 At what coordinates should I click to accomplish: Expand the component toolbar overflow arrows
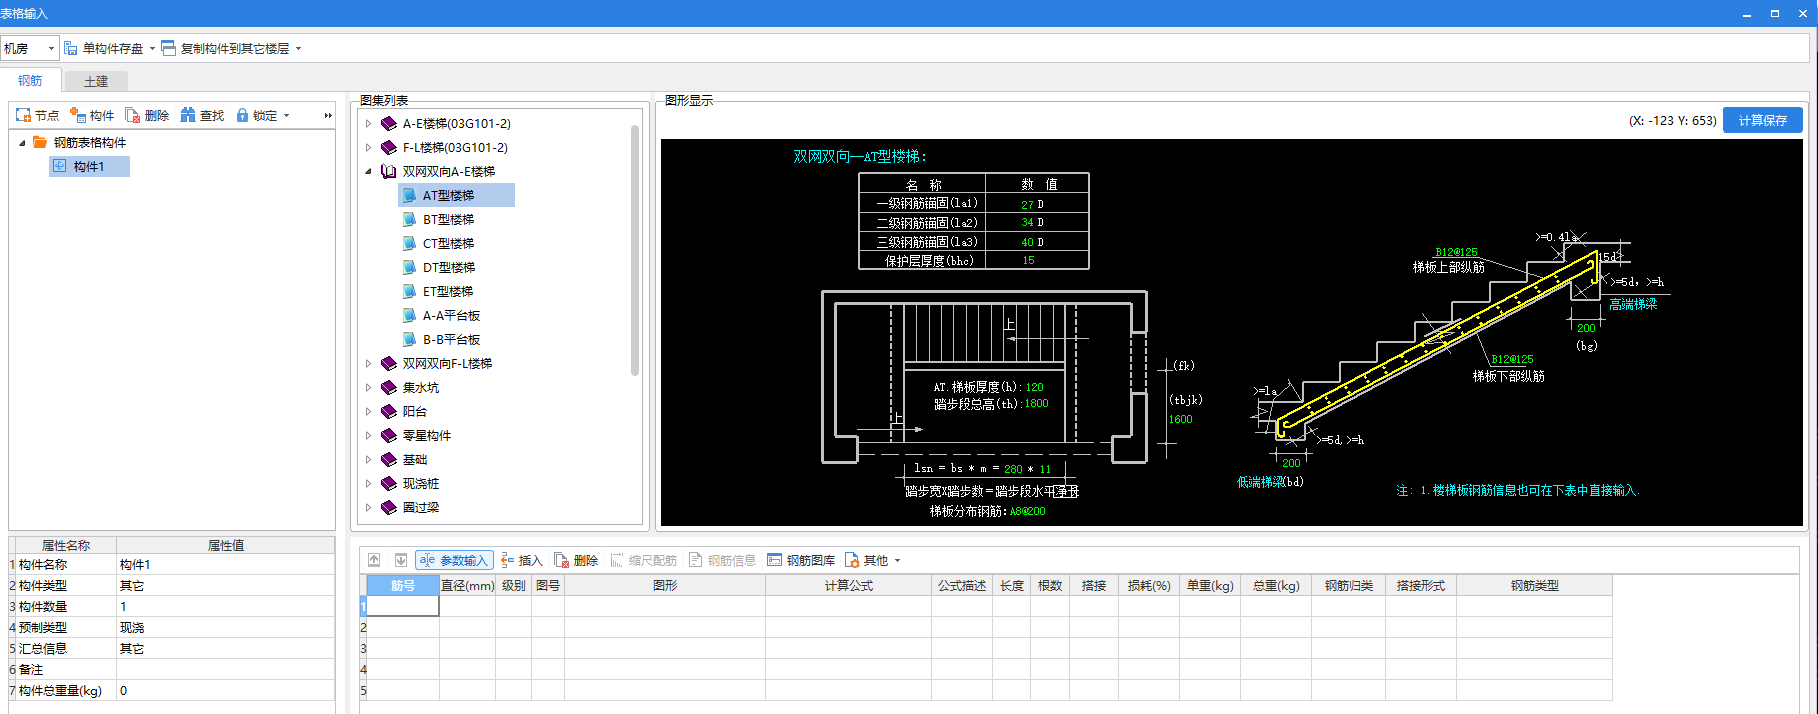coord(328,116)
